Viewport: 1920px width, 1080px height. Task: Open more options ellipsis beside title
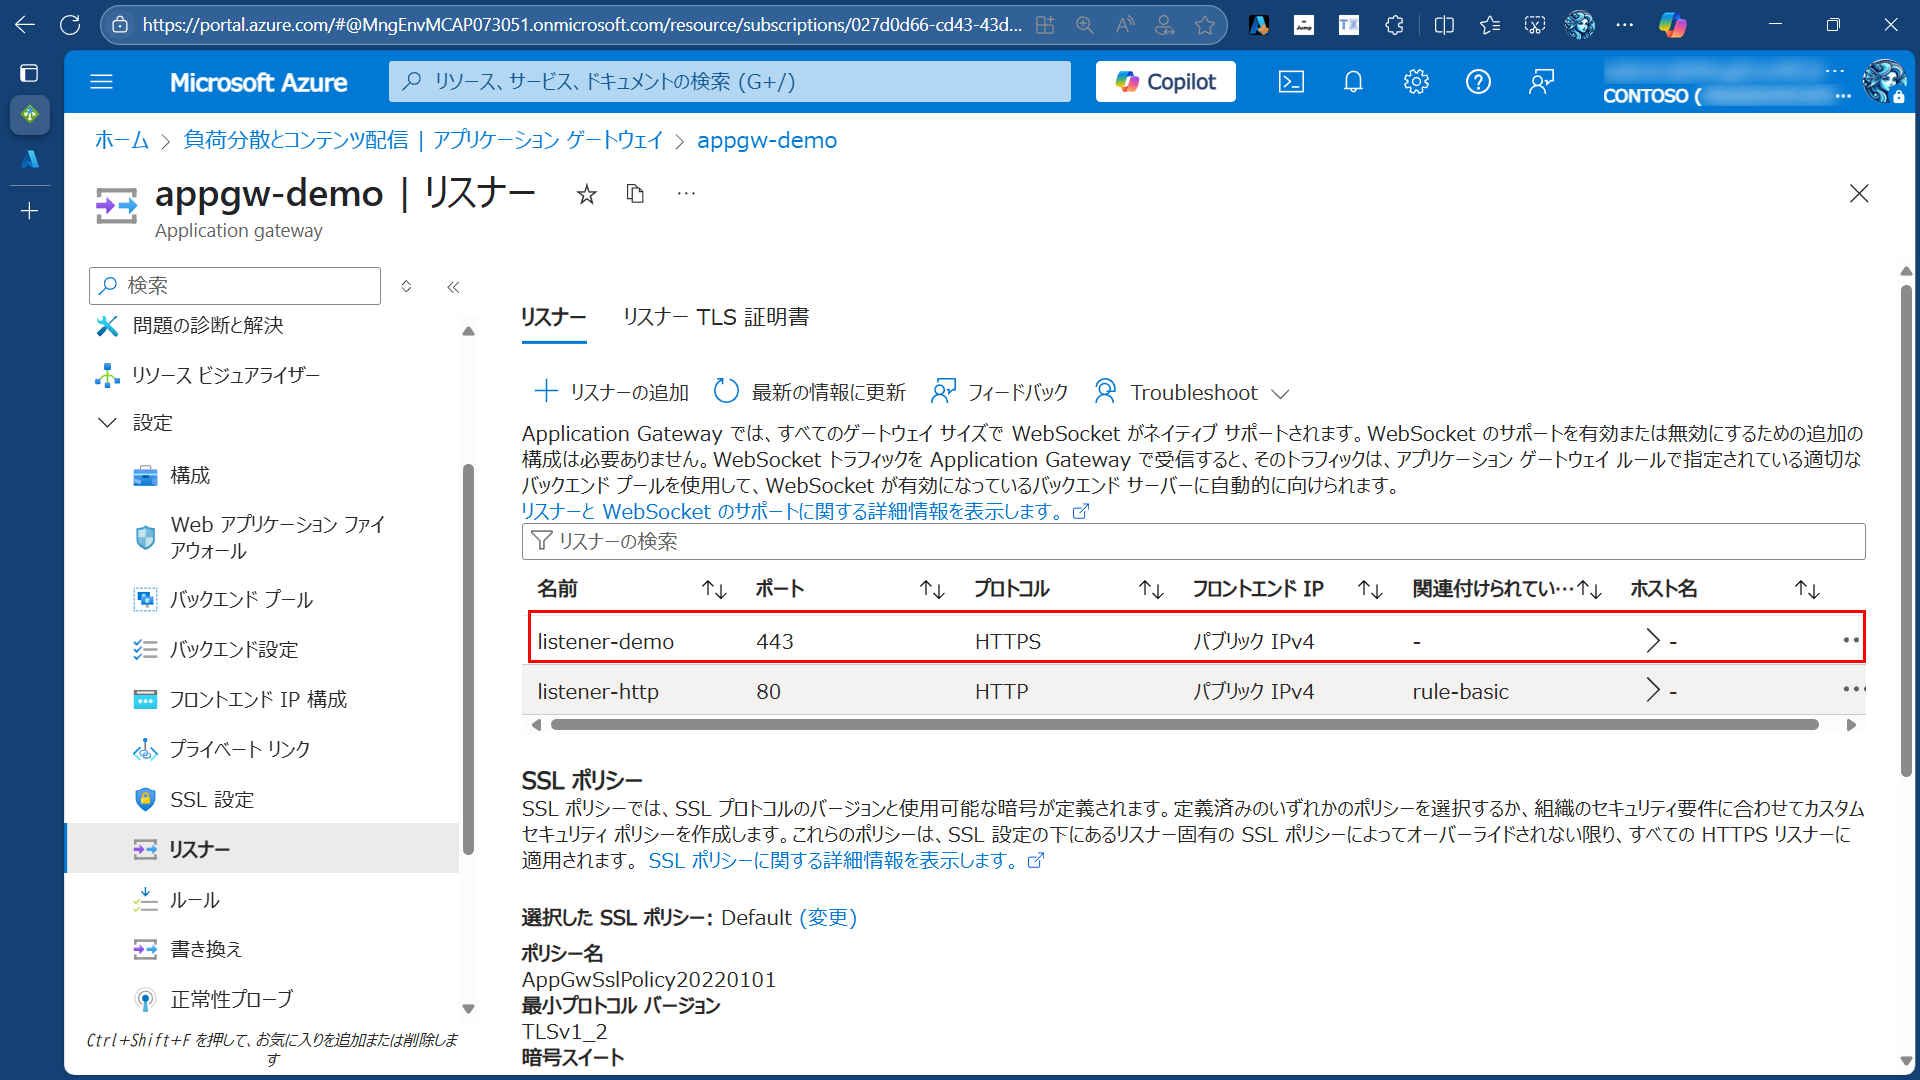686,193
